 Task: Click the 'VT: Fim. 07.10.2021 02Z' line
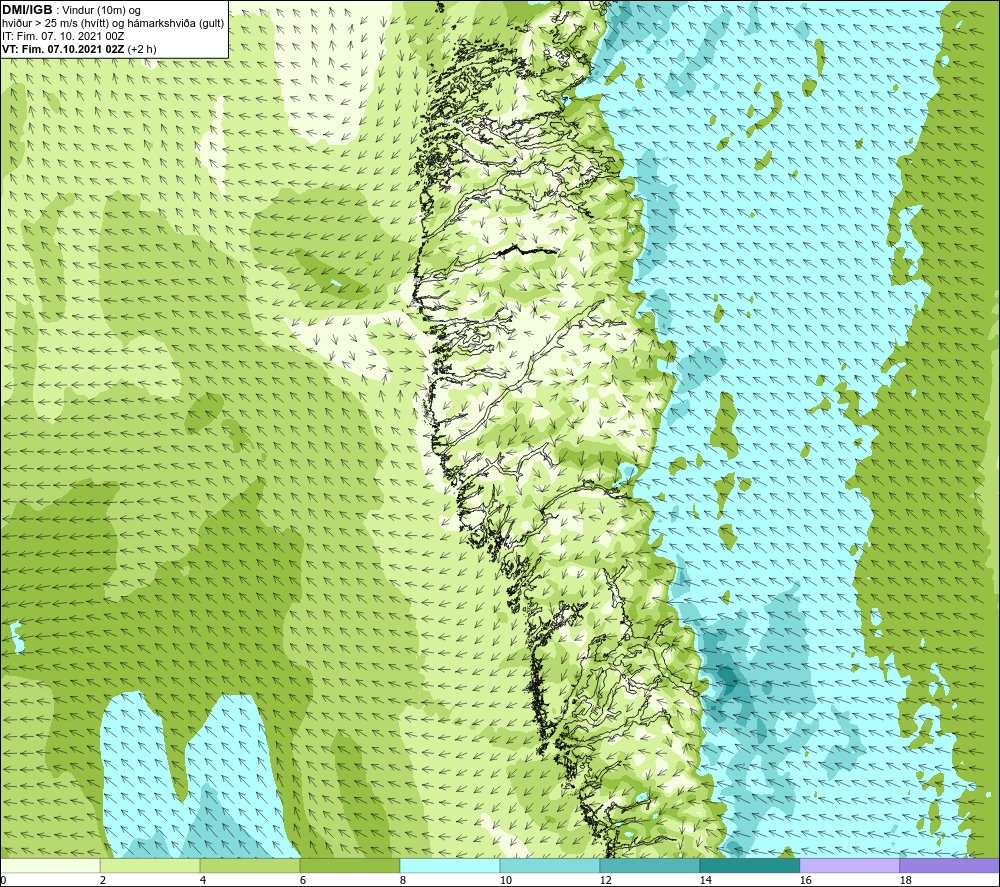click(64, 48)
